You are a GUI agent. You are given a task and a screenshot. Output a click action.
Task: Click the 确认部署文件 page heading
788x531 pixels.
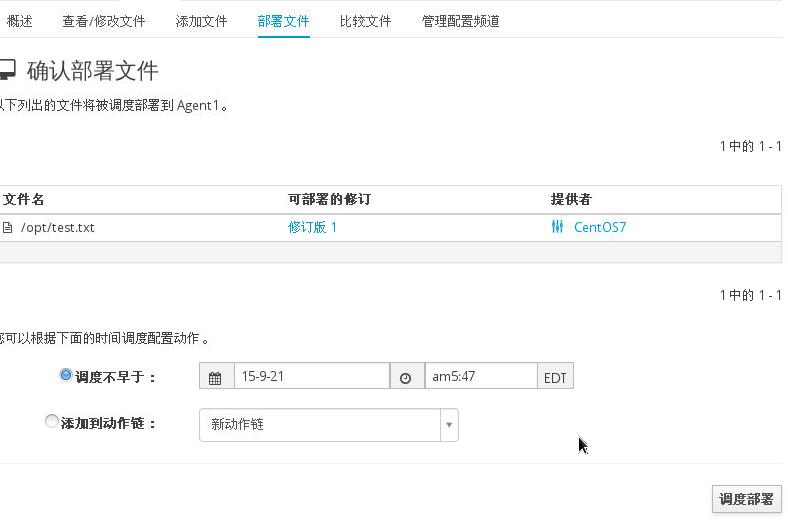(92, 70)
